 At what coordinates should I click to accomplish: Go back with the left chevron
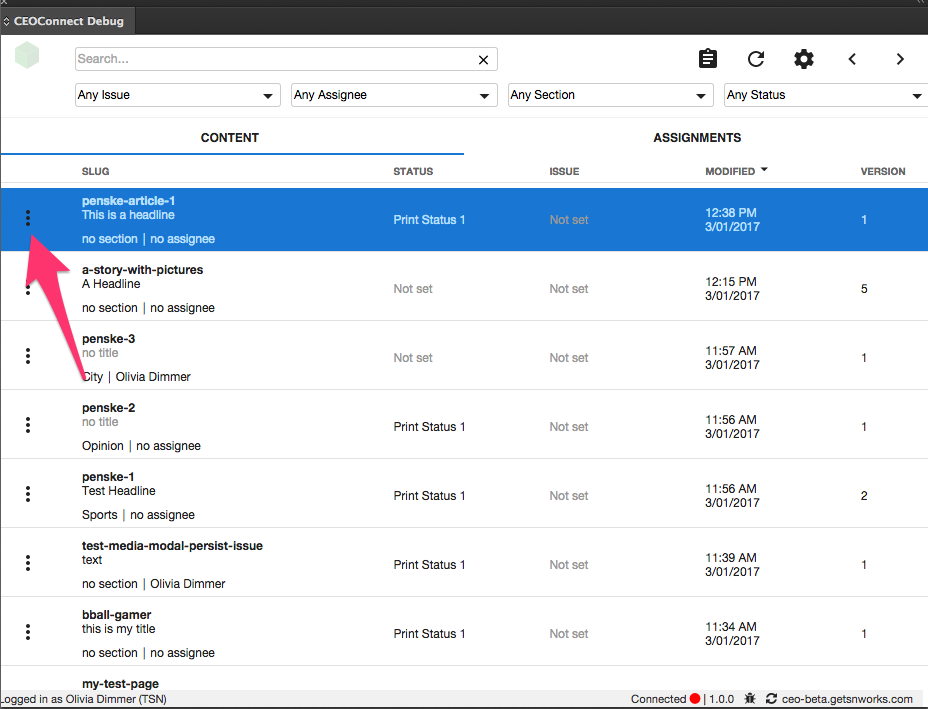point(852,59)
